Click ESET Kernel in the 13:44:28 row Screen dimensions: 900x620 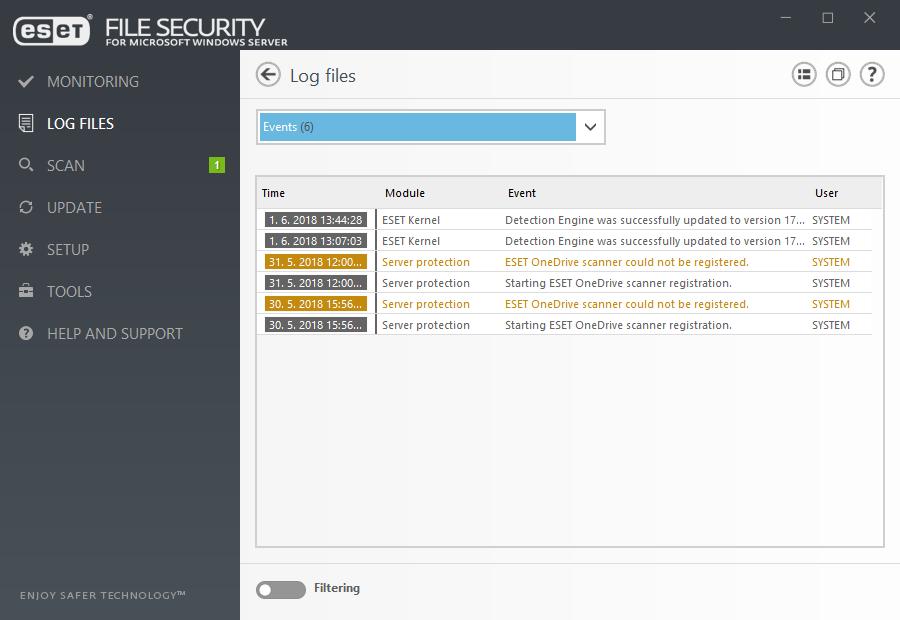pyautogui.click(x=411, y=220)
